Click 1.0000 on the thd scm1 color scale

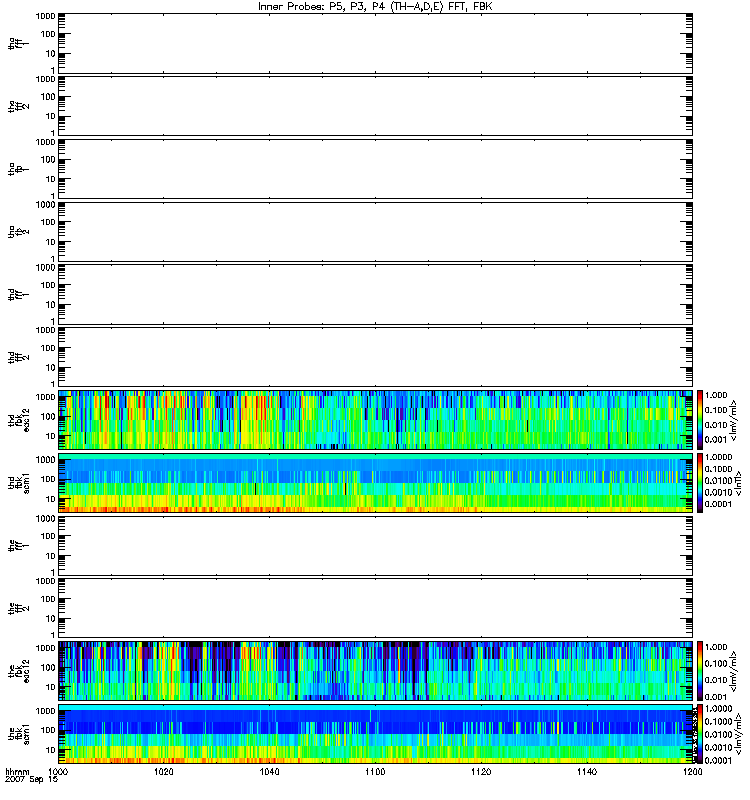[x=718, y=457]
